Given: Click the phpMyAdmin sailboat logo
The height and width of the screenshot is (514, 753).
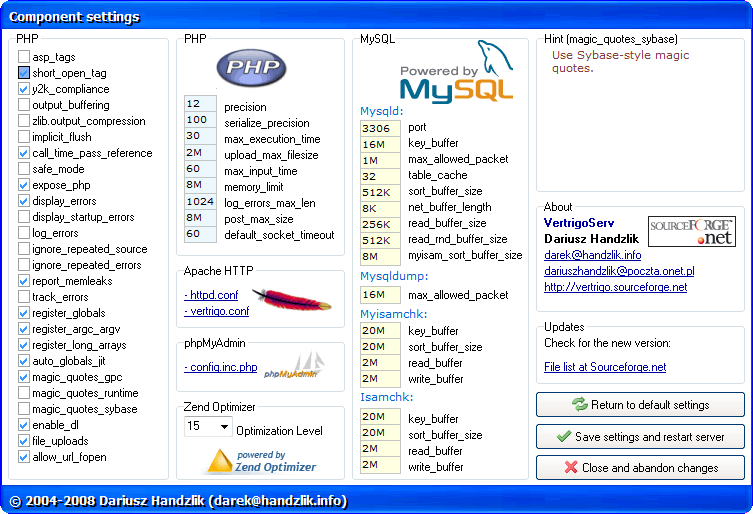Looking at the screenshot, I should point(294,367).
